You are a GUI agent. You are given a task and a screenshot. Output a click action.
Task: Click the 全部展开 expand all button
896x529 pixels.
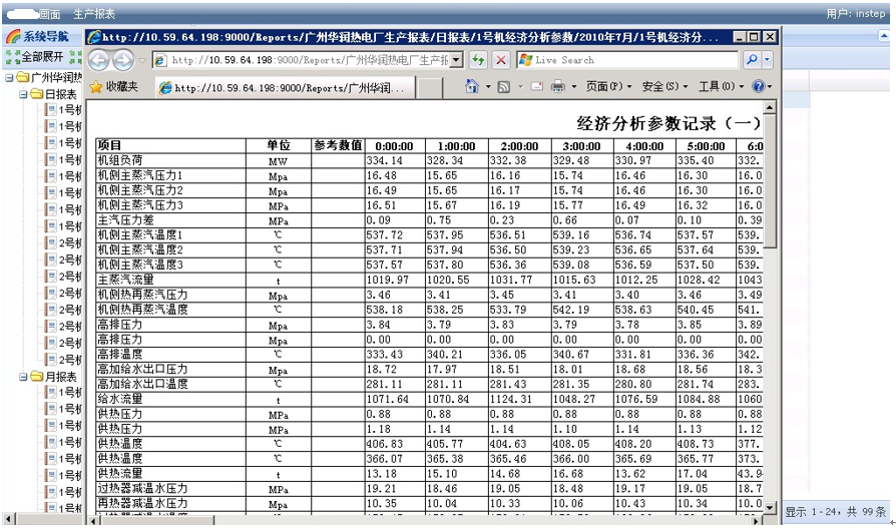(x=35, y=57)
